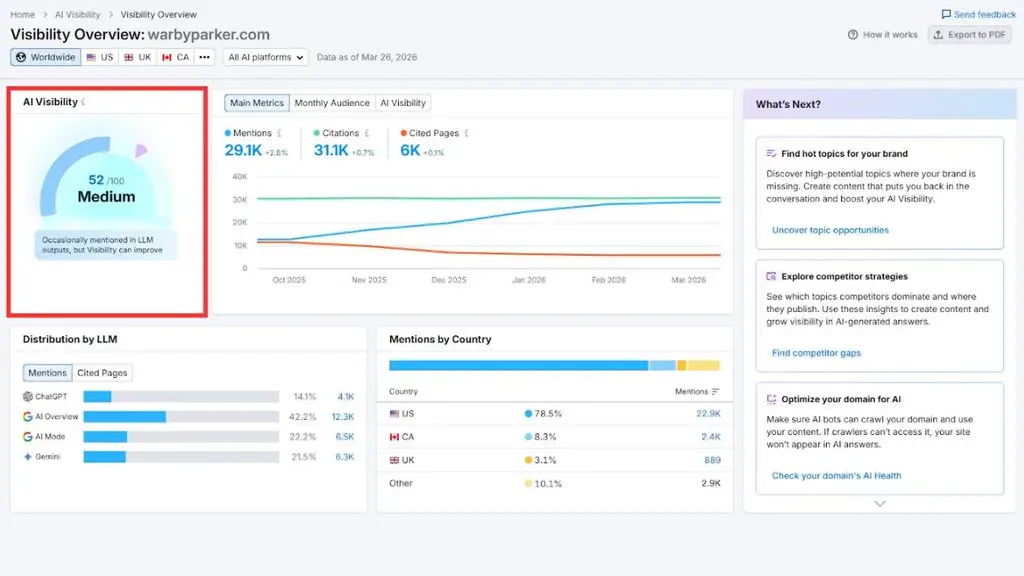This screenshot has width=1024, height=576.
Task: Switch to the AI Visibility chart tab
Action: tap(403, 103)
